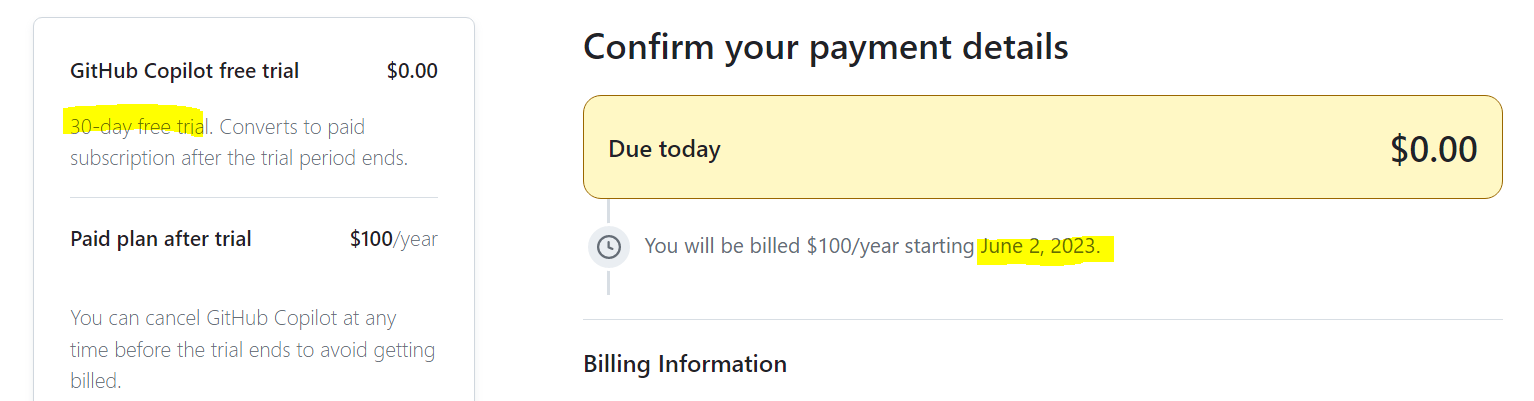Click the GitHub Copilot free trial title
Image resolution: width=1534 pixels, height=401 pixels.
coord(185,71)
